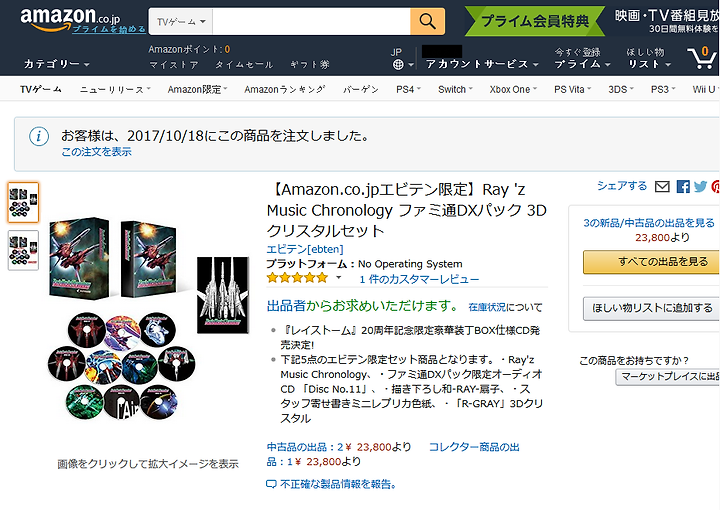Open the TVゲーム search category dropdown
The image size is (720, 510).
tap(181, 22)
